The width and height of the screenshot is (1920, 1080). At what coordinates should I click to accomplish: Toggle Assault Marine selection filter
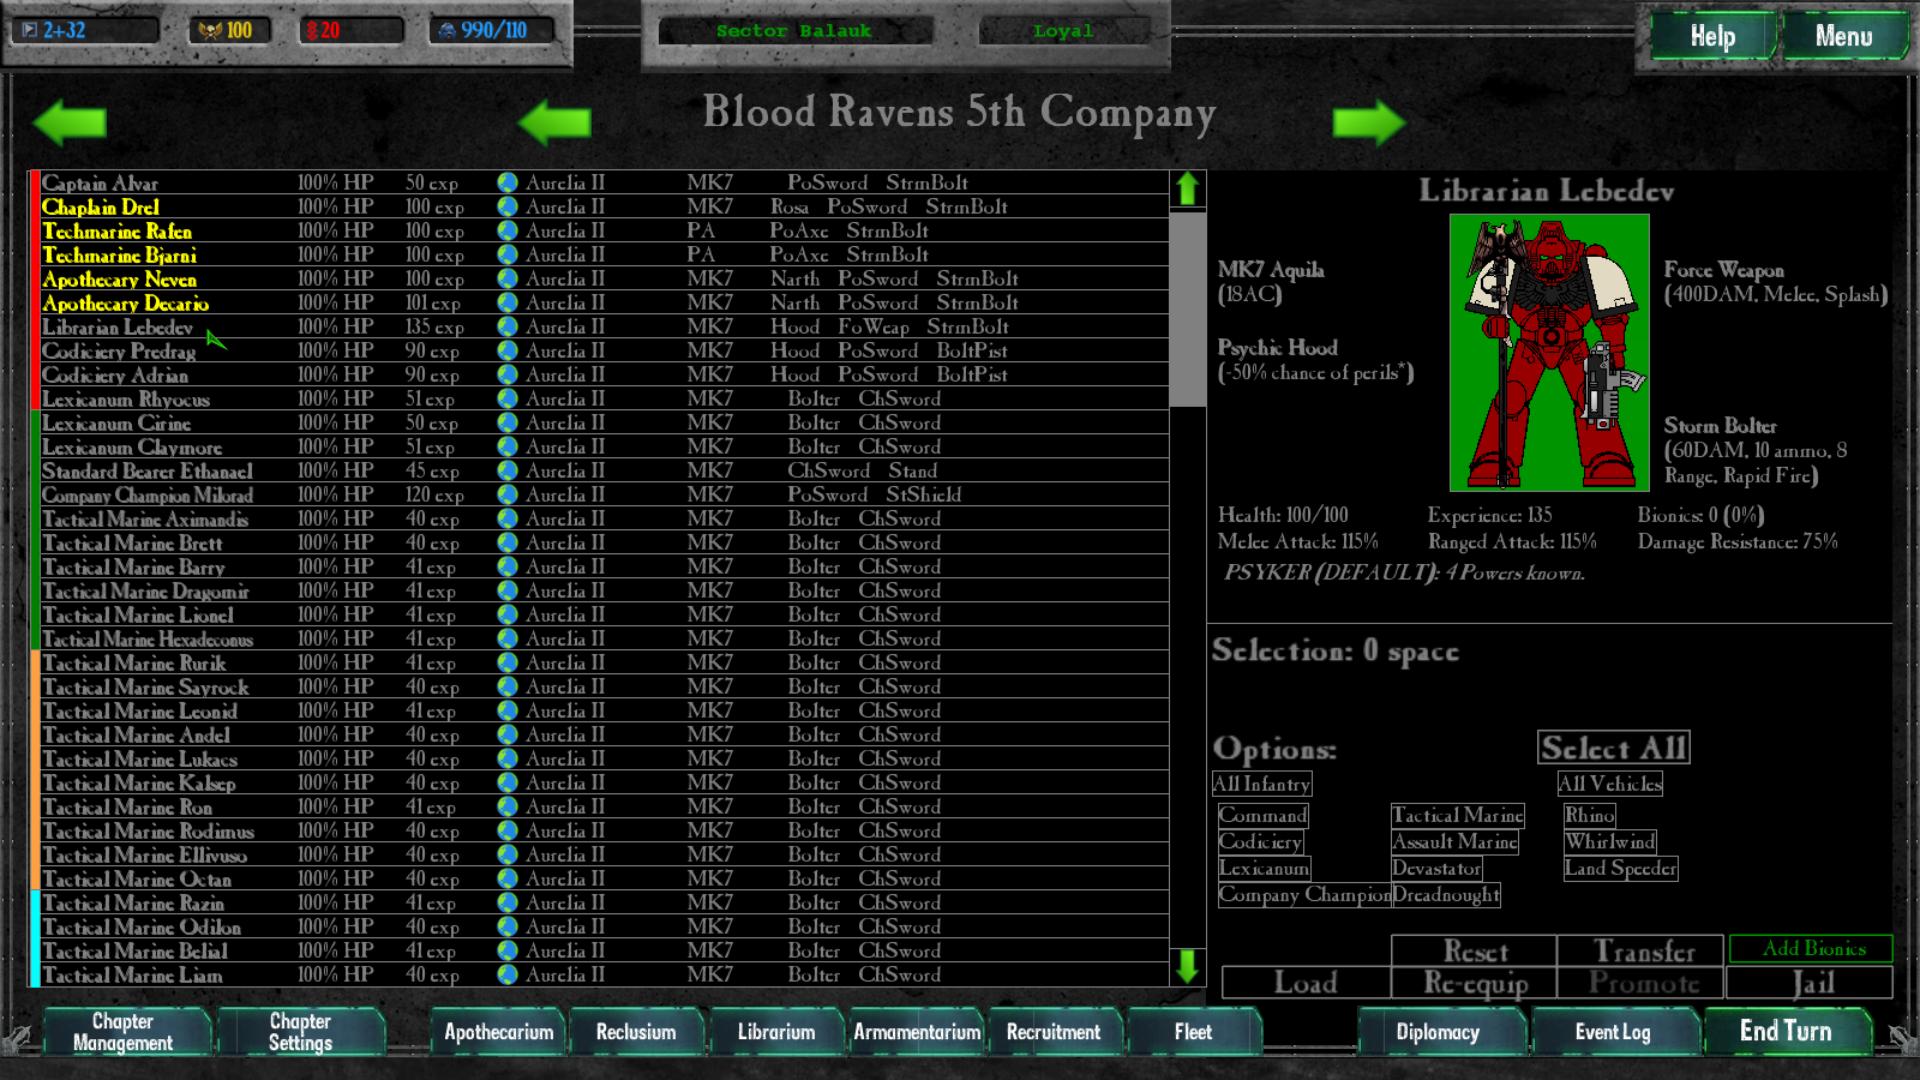tap(1455, 842)
